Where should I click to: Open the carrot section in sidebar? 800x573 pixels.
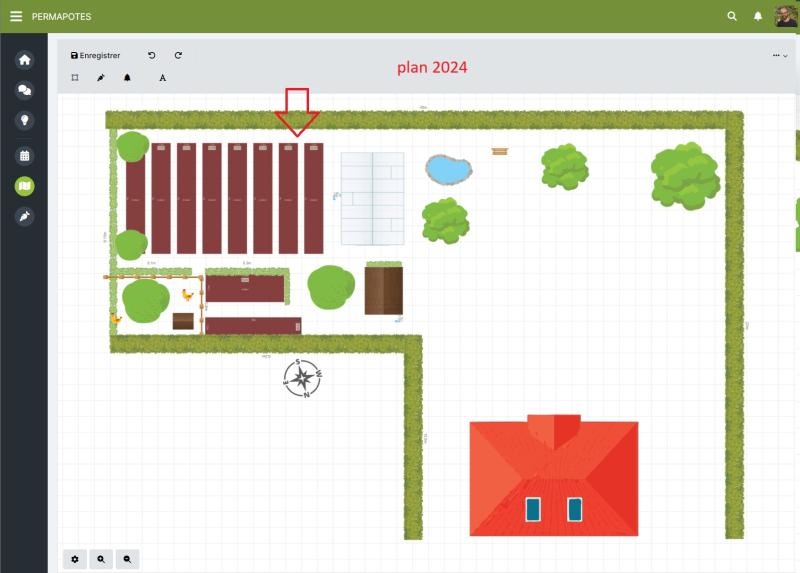(x=25, y=216)
